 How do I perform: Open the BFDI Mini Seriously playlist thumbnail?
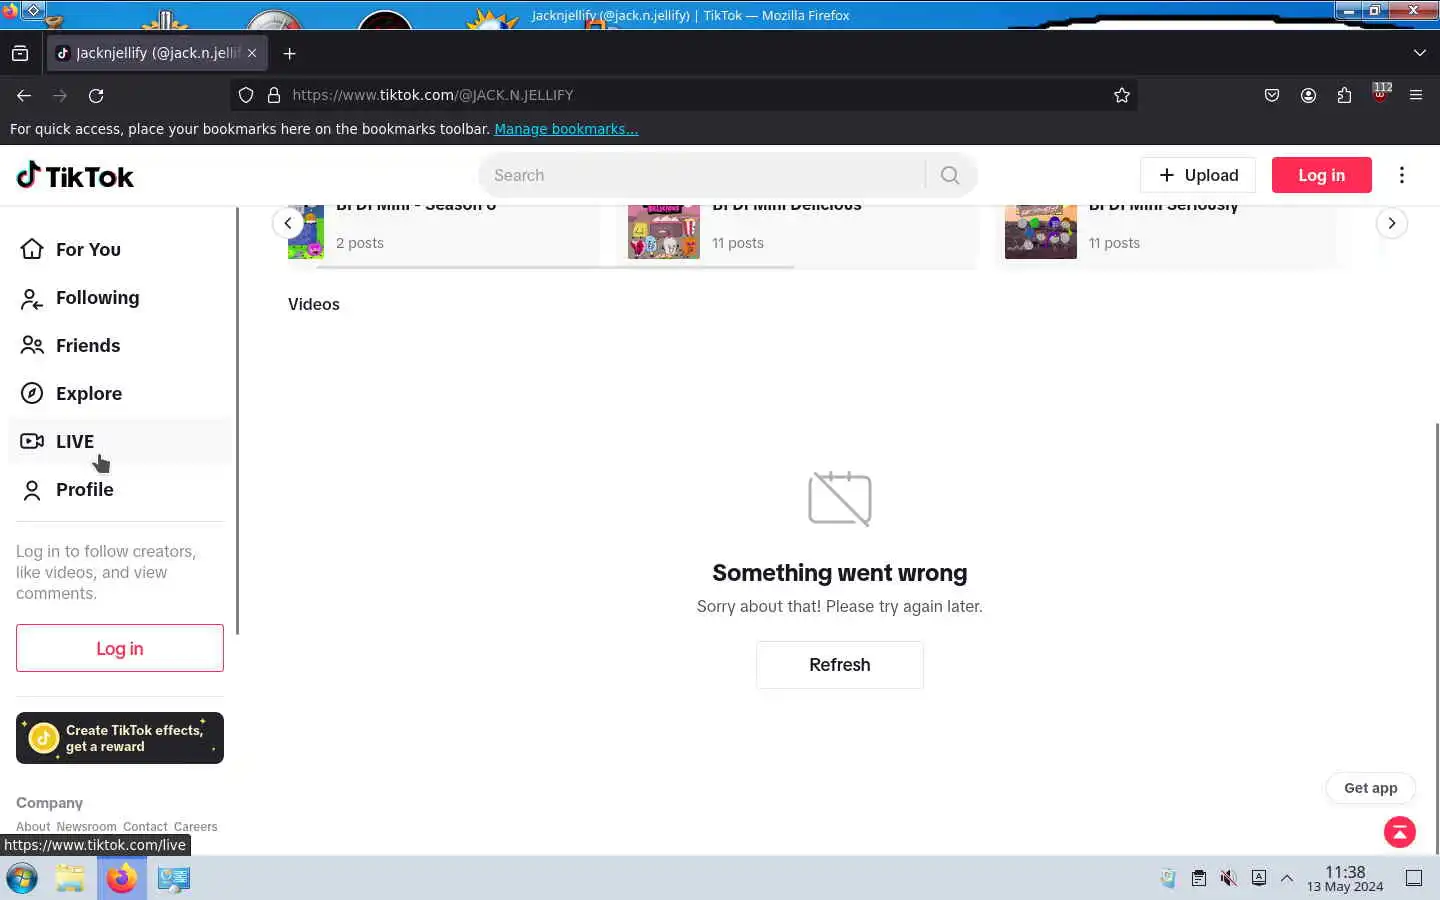coord(1041,232)
